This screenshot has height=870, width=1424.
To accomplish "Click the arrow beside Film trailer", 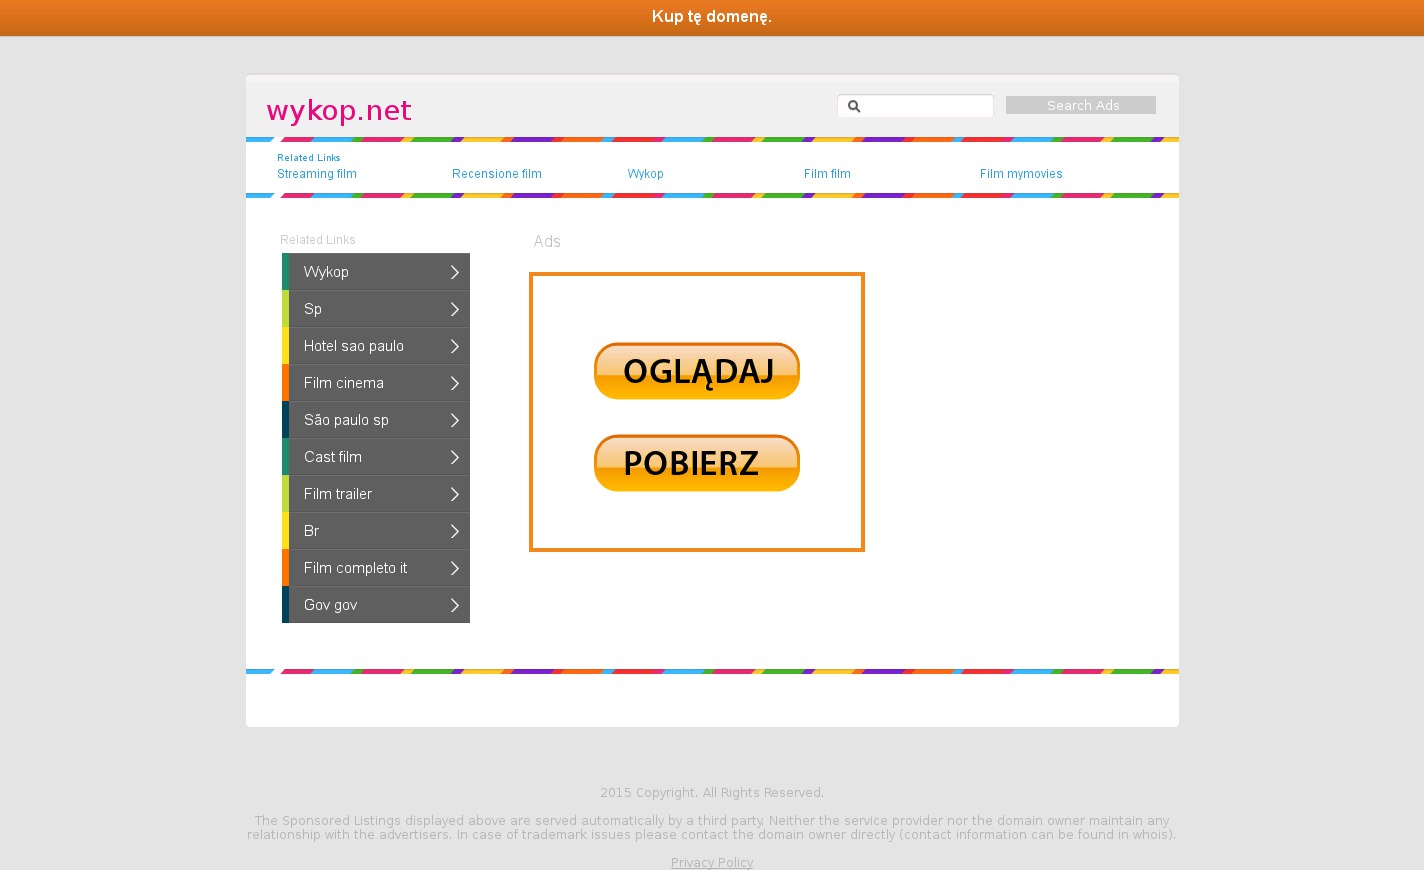I will 454,494.
